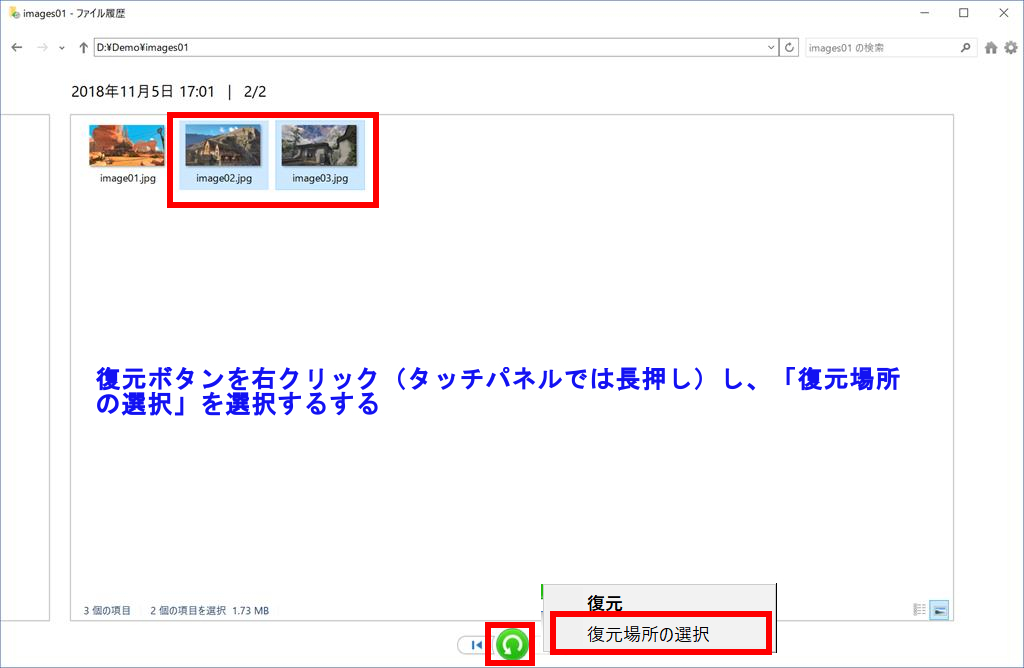Switch to details list view
Viewport: 1024px width, 668px height.
point(919,610)
